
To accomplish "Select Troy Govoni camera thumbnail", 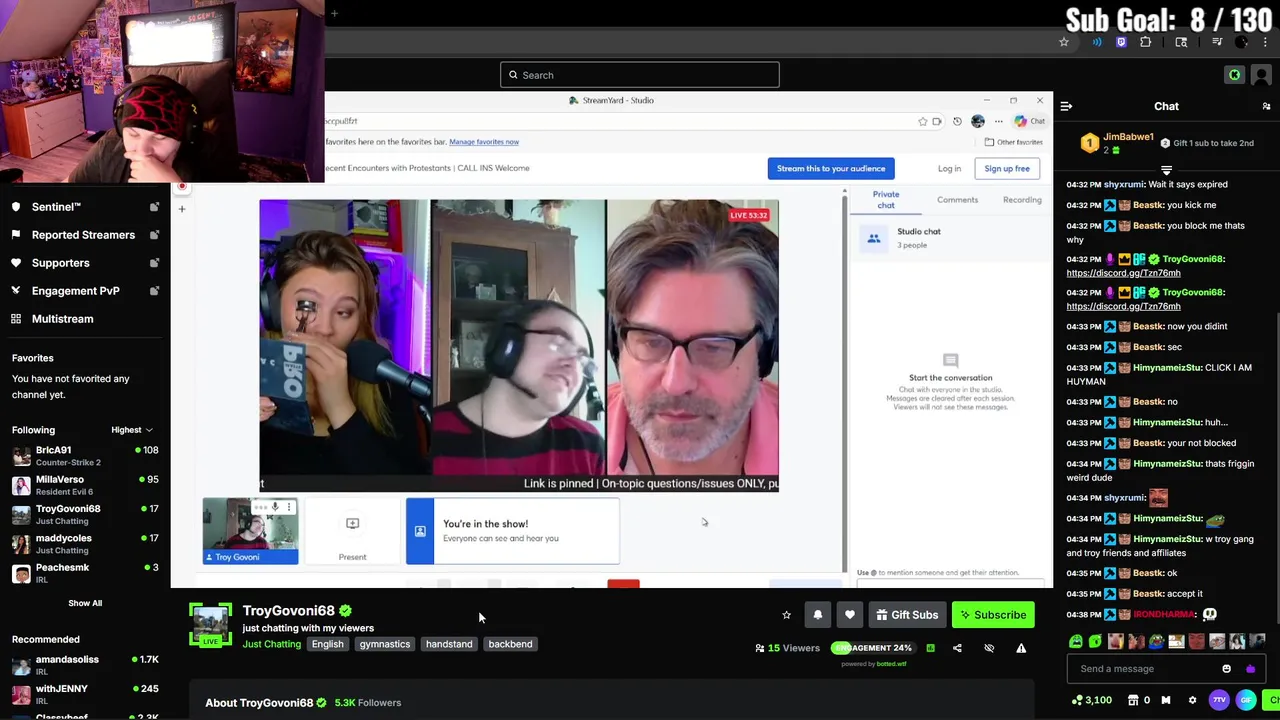I will [x=250, y=532].
